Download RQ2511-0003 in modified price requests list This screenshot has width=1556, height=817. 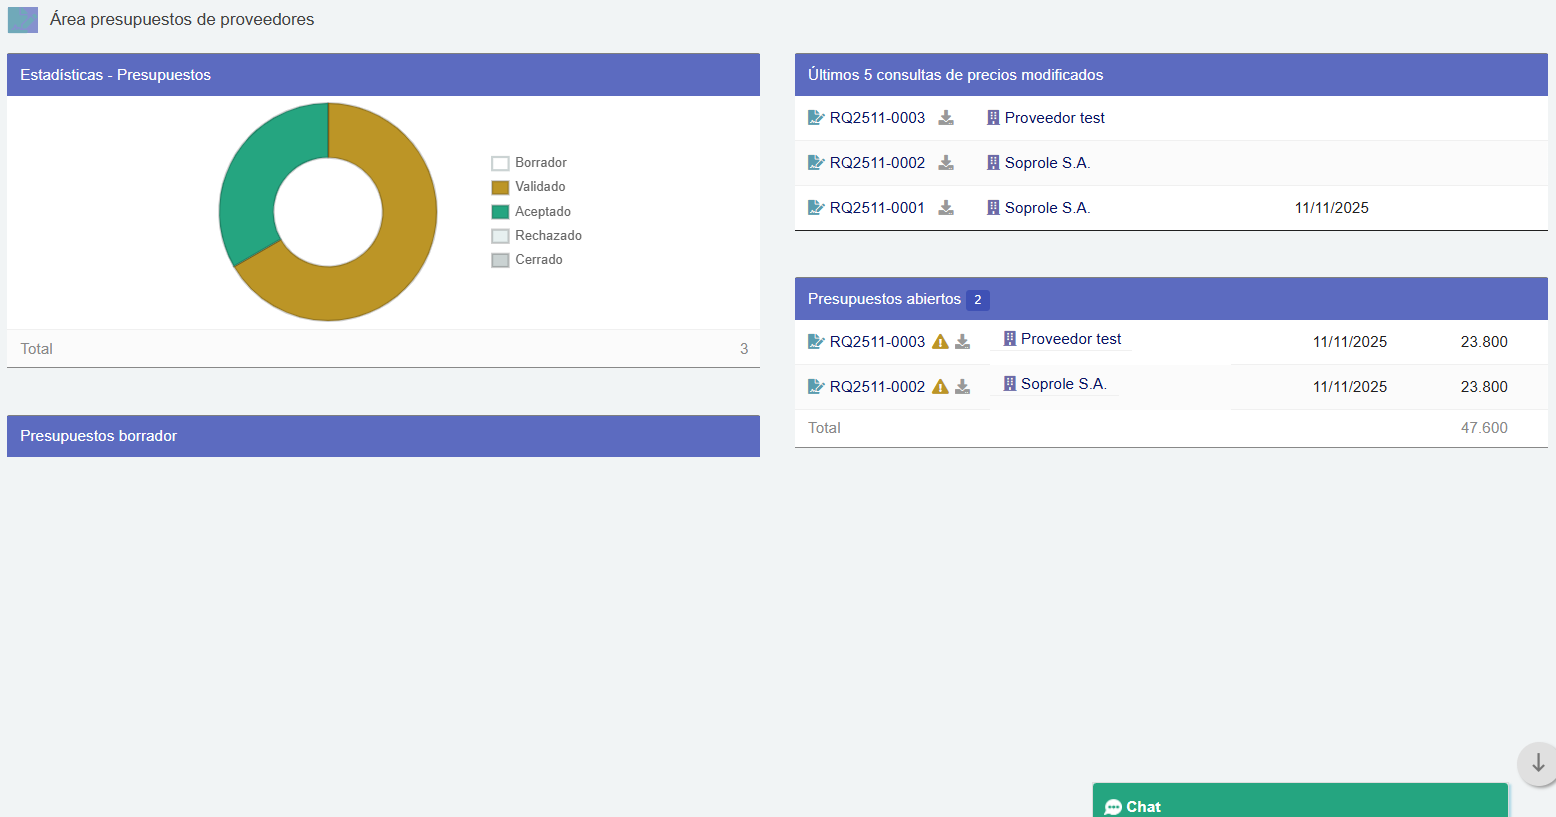click(945, 118)
